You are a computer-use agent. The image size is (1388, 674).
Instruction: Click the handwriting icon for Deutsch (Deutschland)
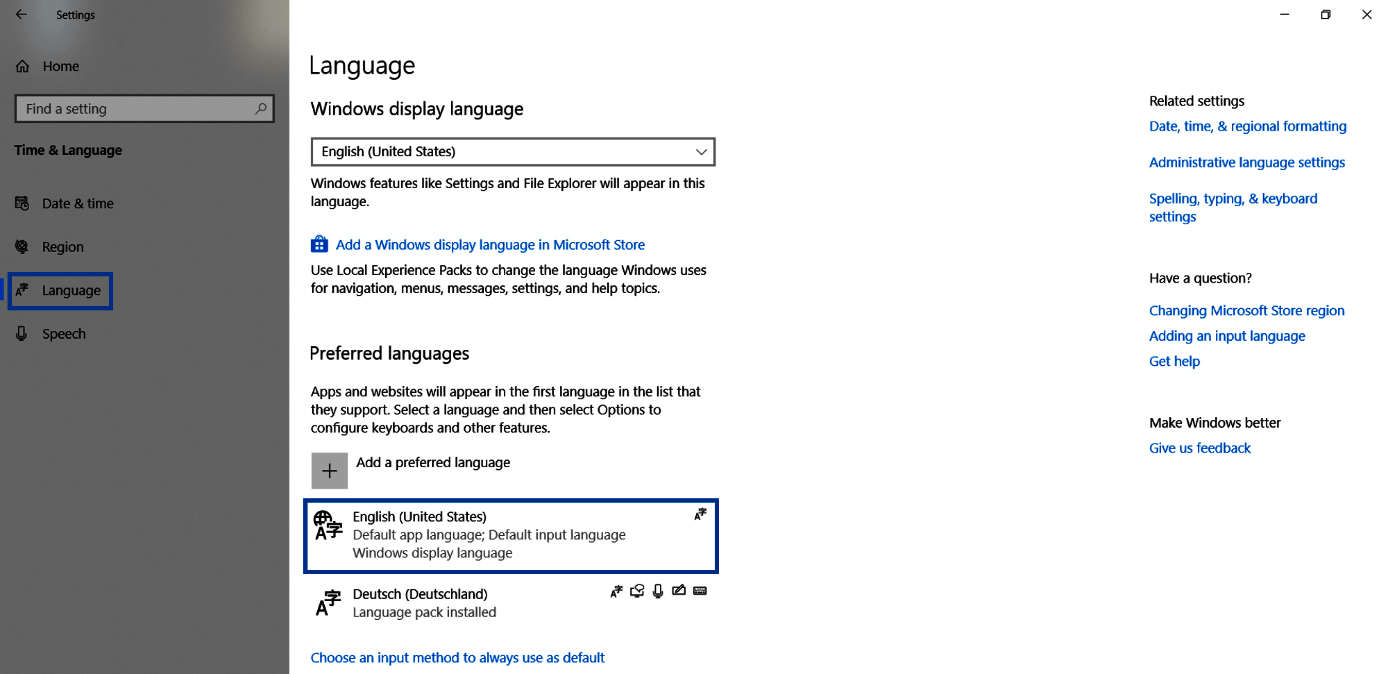(x=679, y=591)
